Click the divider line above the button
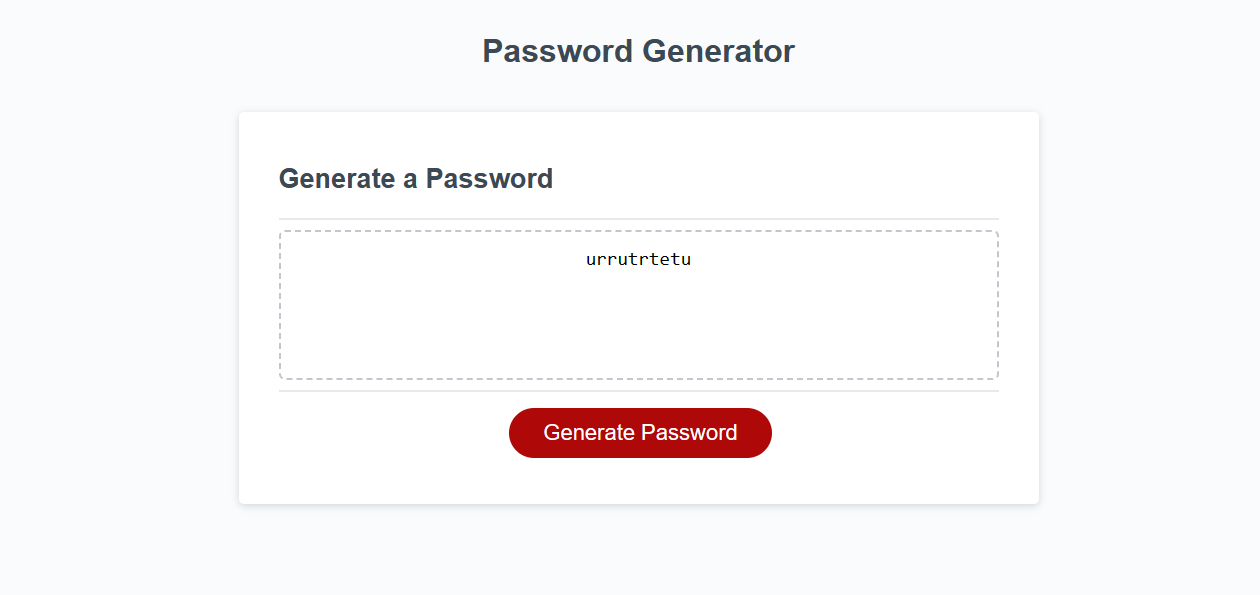This screenshot has height=595, width=1260. pyautogui.click(x=639, y=391)
